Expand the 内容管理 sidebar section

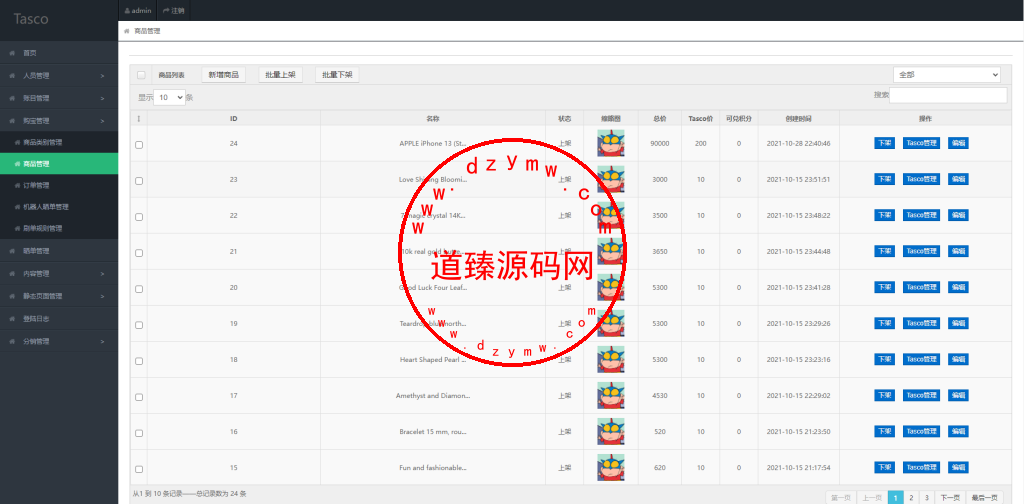pos(59,274)
